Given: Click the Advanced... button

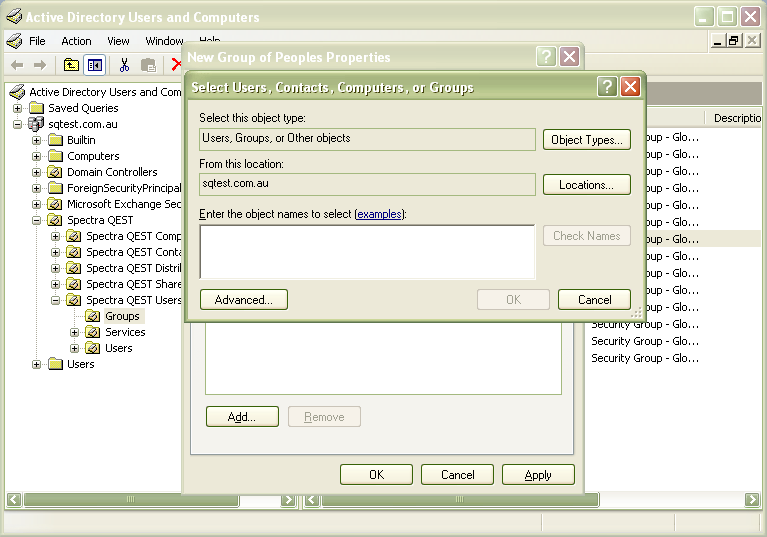Looking at the screenshot, I should tap(243, 299).
